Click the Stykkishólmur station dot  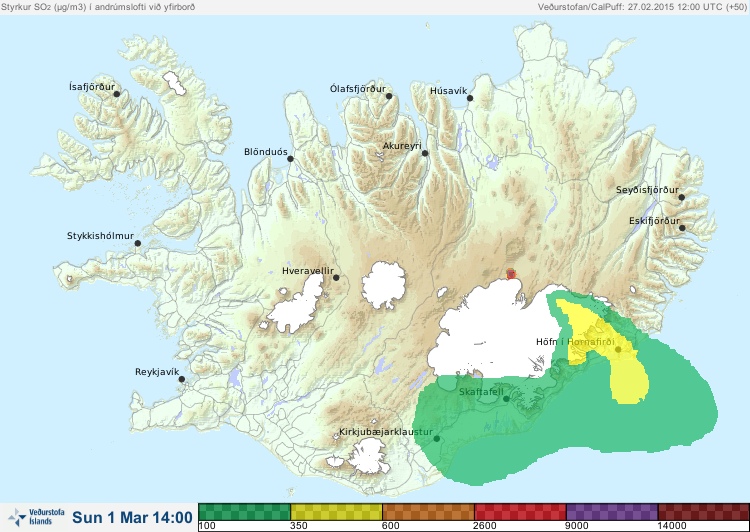(138, 244)
